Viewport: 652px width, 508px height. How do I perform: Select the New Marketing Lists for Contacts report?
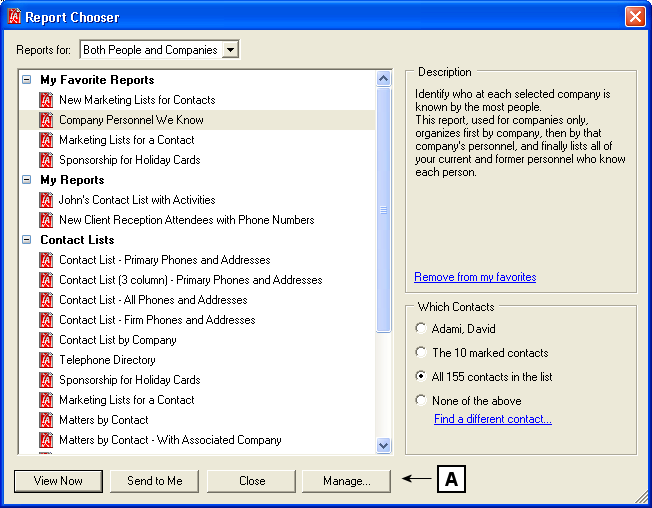click(x=137, y=100)
